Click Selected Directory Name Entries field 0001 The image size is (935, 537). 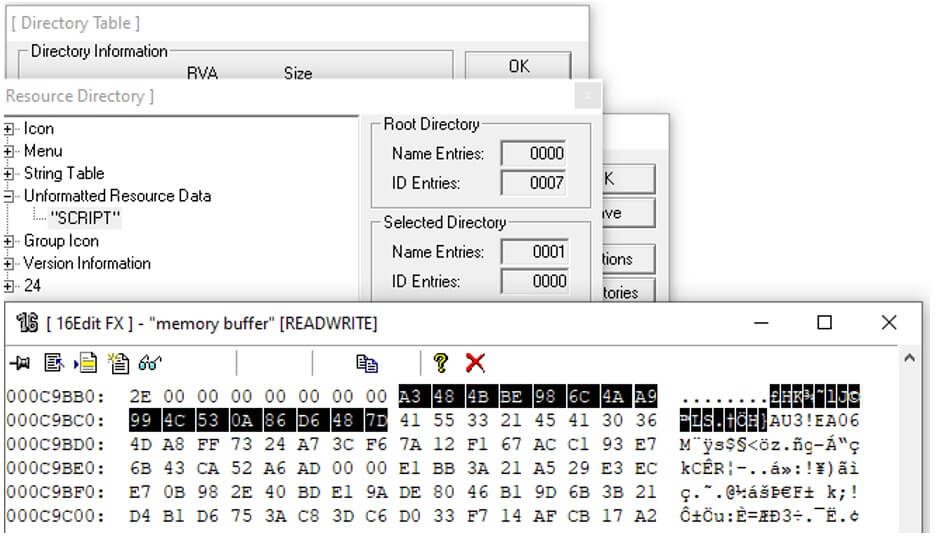(x=534, y=252)
